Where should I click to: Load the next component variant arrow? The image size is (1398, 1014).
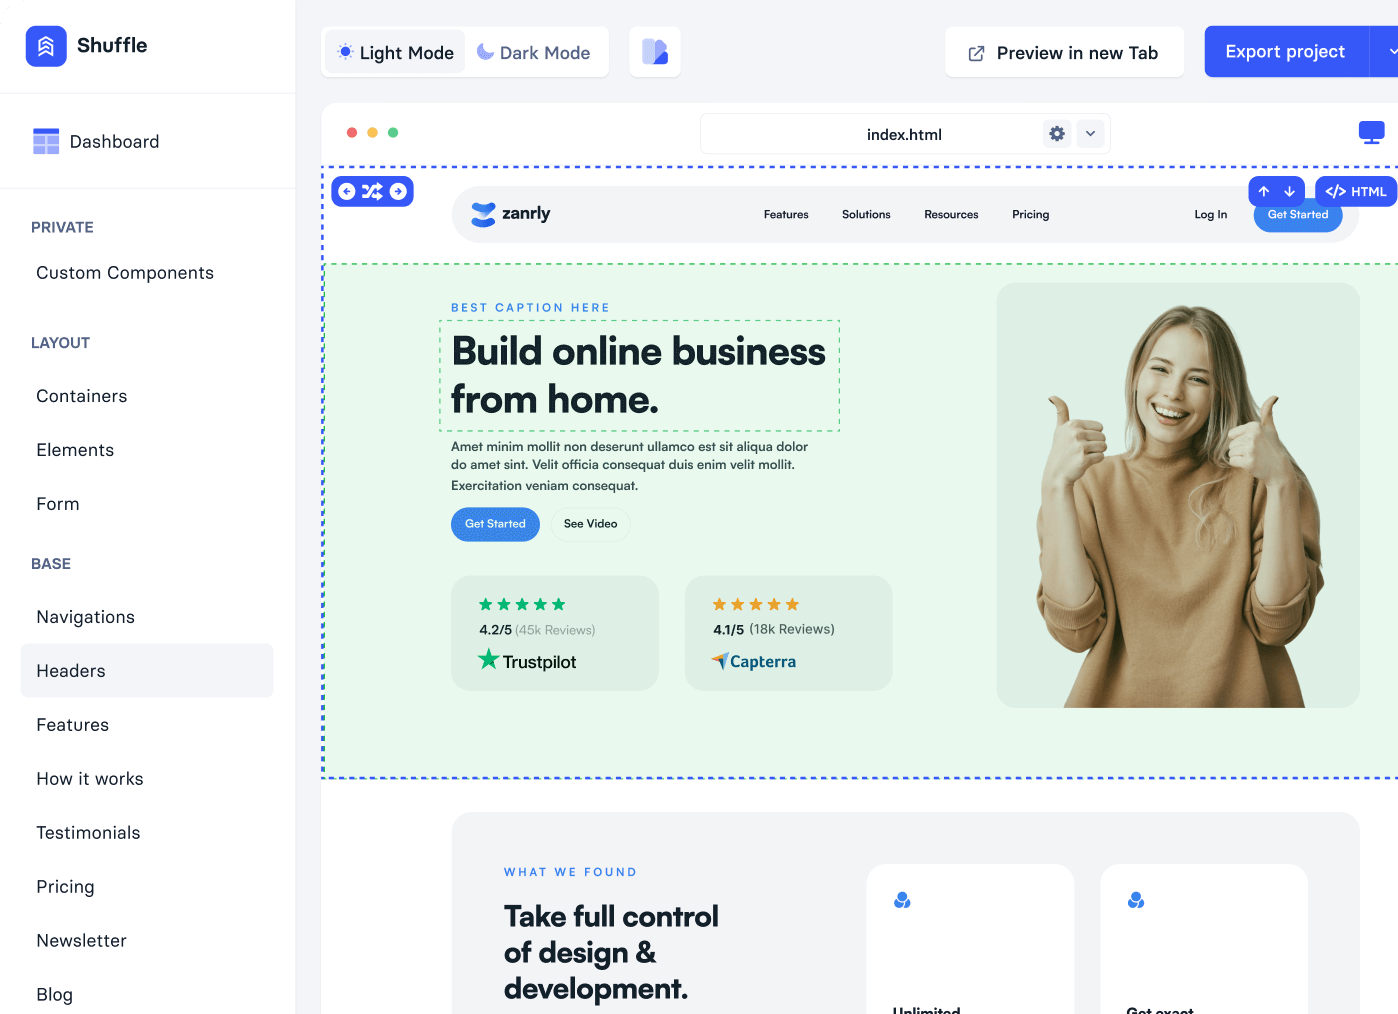coord(398,191)
